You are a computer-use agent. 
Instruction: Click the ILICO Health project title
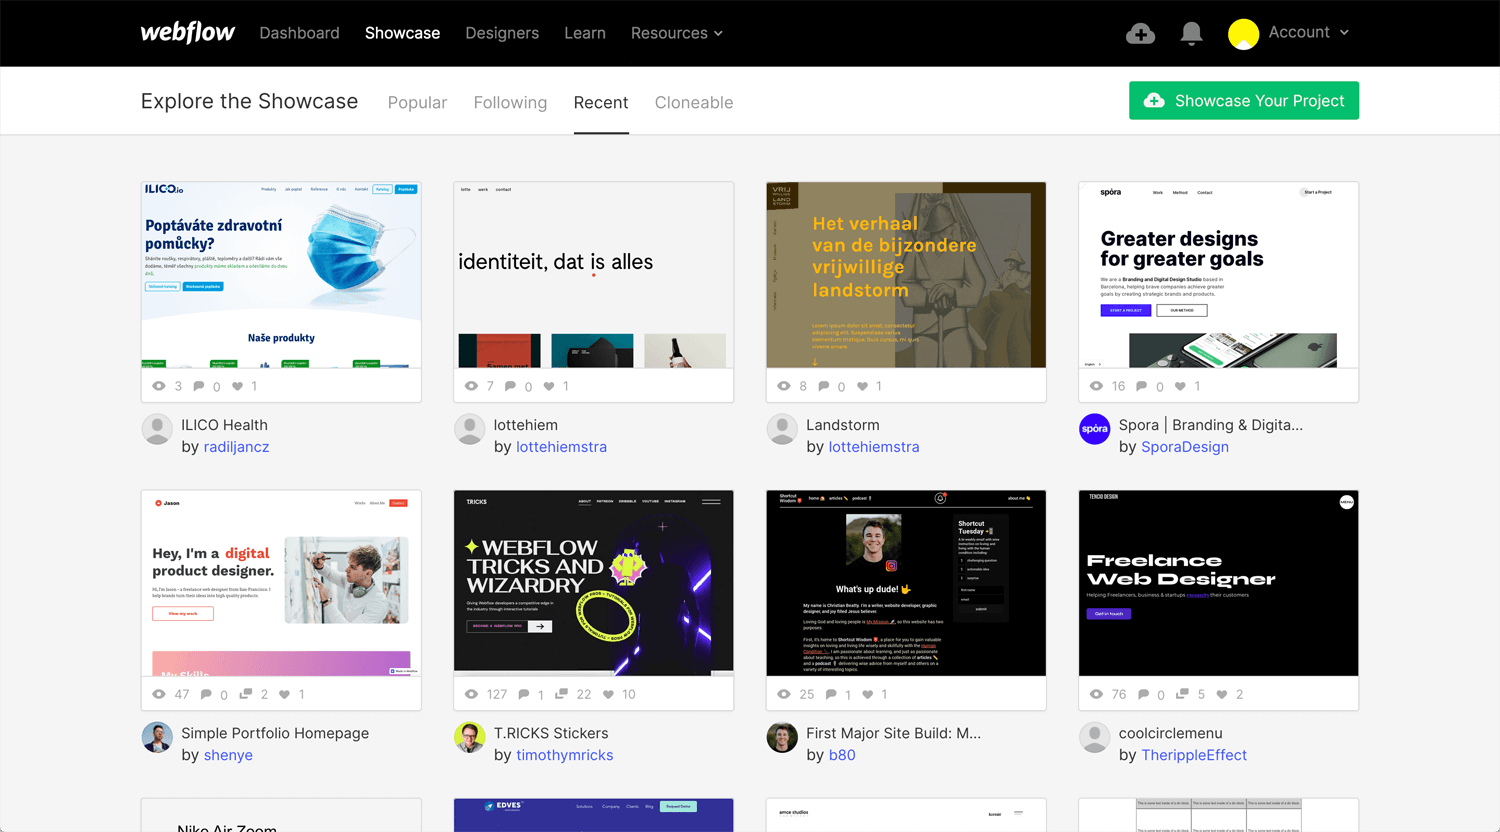tap(224, 425)
